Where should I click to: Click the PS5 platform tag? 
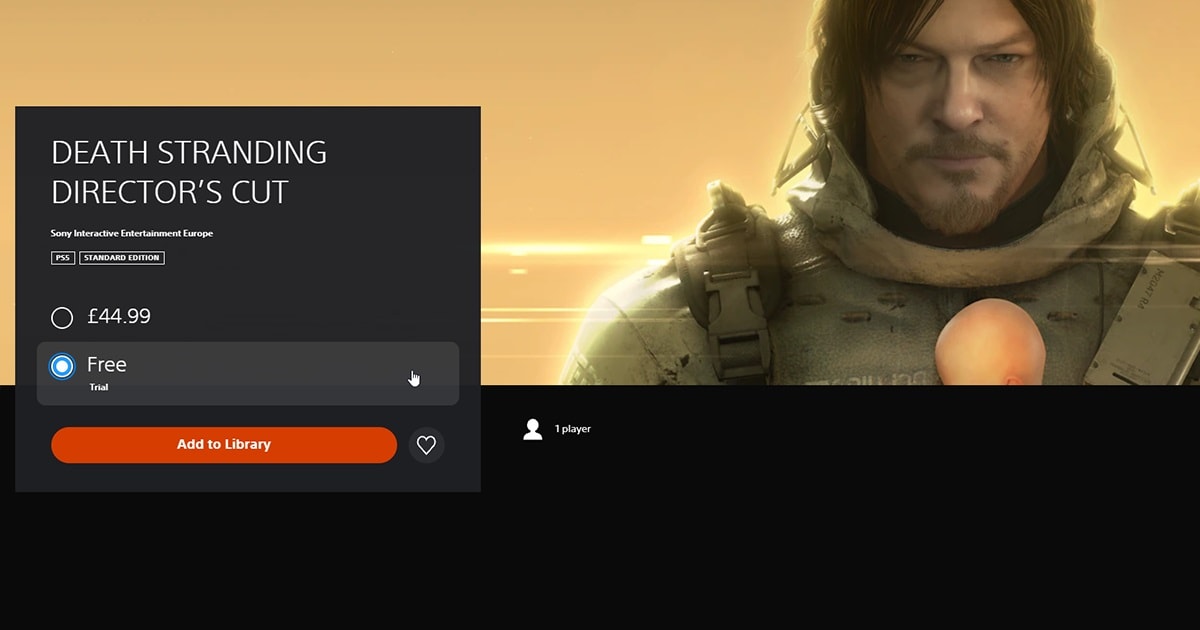(63, 258)
